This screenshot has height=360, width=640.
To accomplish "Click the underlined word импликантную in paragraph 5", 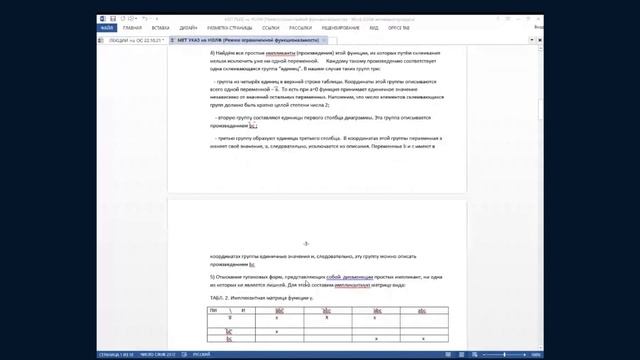I will pyautogui.click(x=352, y=285).
